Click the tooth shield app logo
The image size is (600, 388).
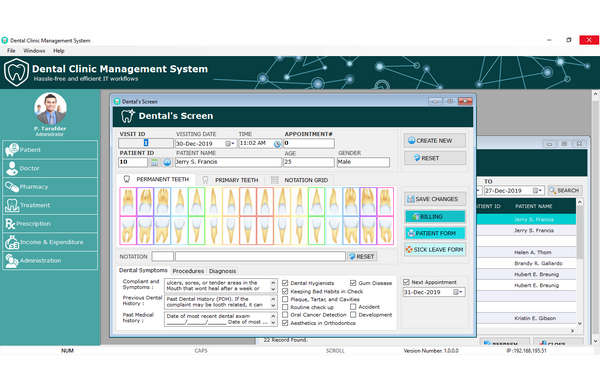click(16, 72)
